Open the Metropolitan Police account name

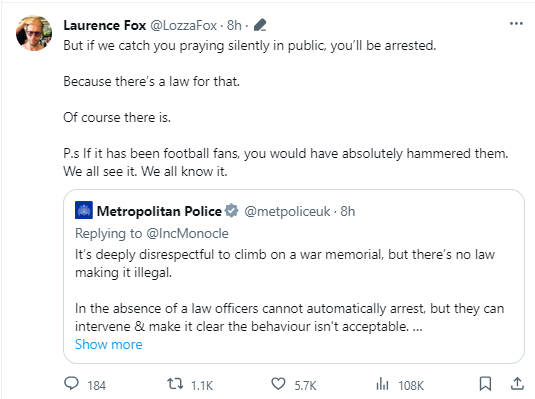click(x=159, y=211)
